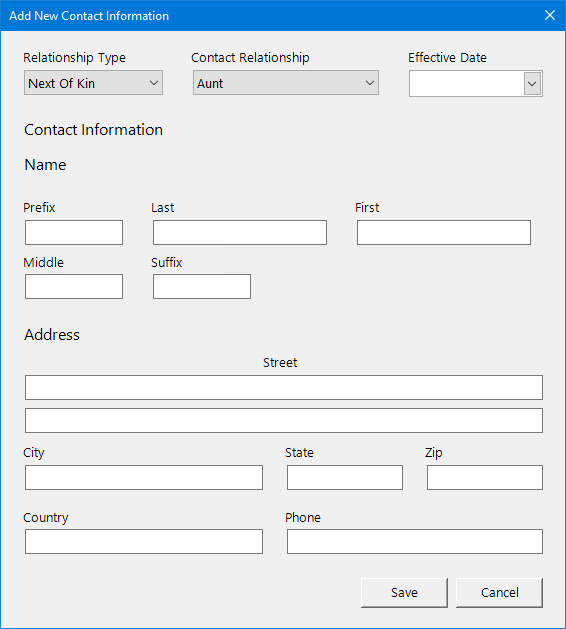Click inside the Effective Date field

467,83
